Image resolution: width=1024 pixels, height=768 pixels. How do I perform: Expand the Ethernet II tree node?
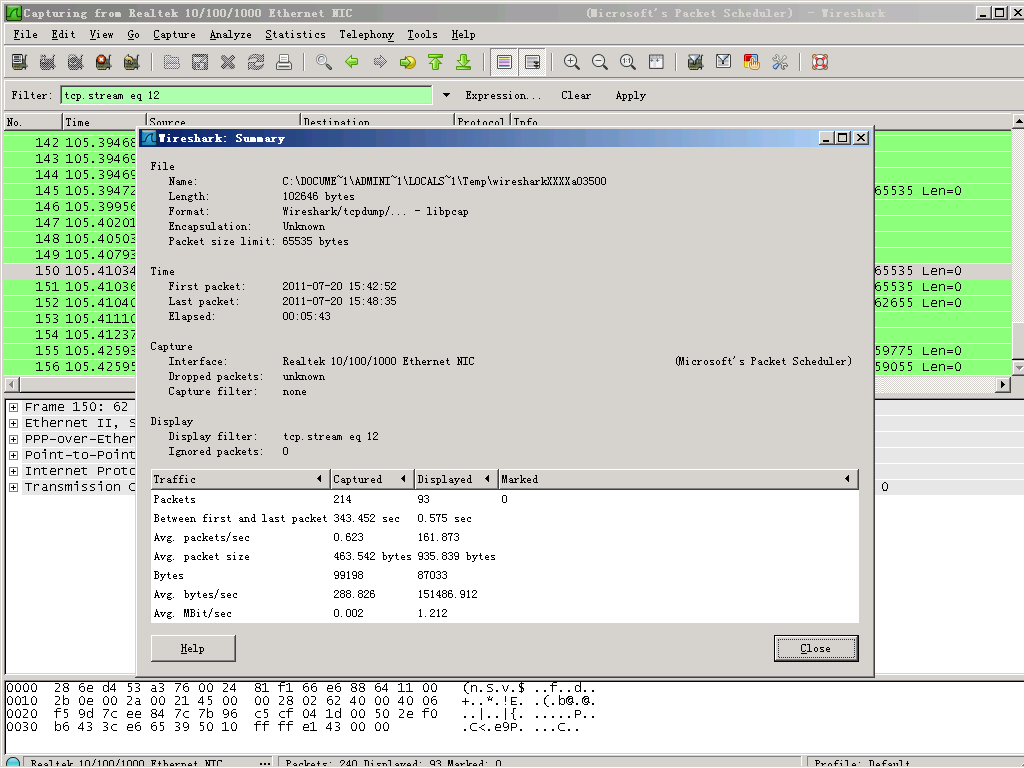[x=13, y=423]
